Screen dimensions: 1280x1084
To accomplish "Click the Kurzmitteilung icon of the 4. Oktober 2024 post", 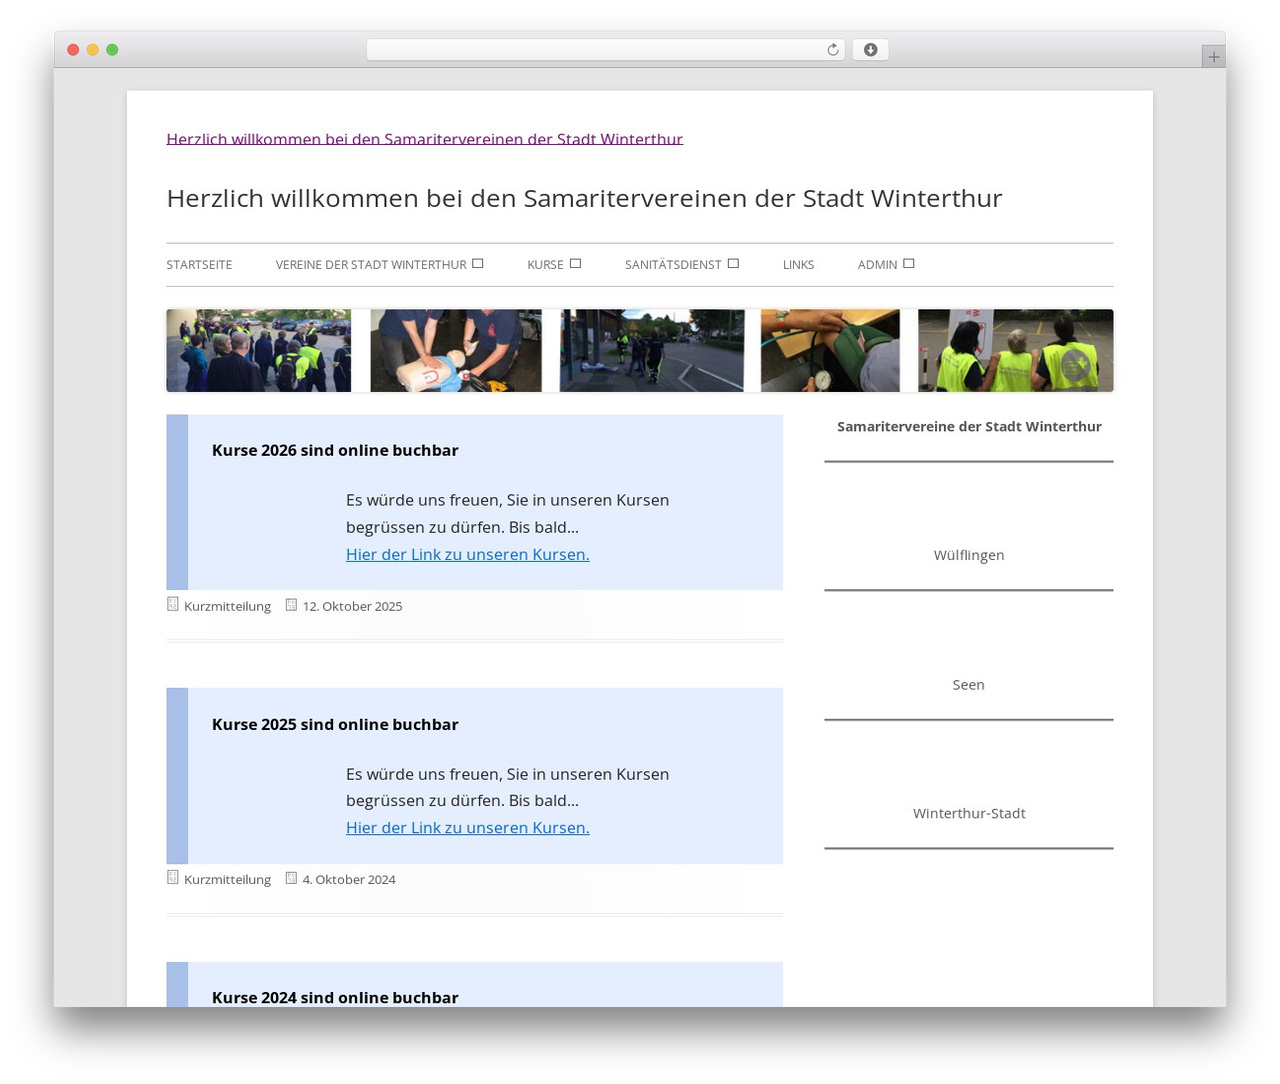I will pos(173,878).
